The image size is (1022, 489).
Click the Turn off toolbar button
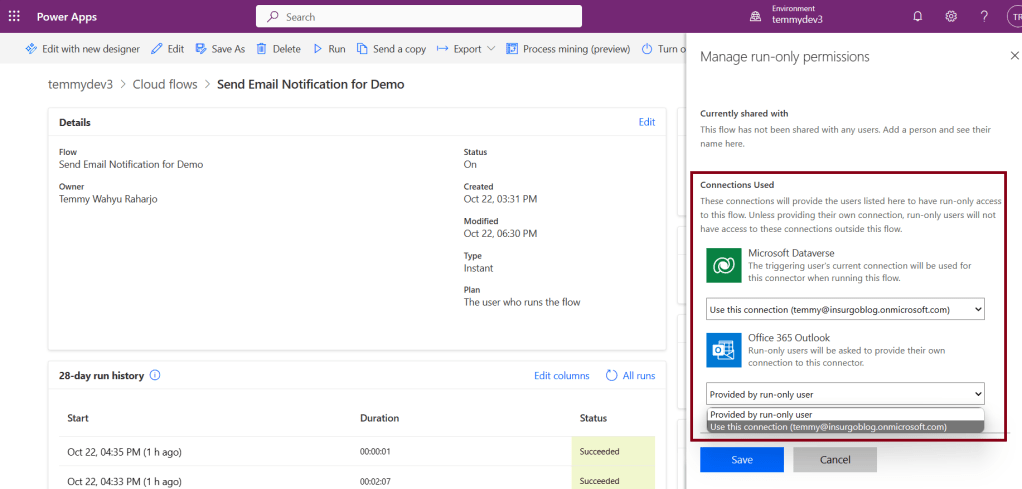coord(664,49)
